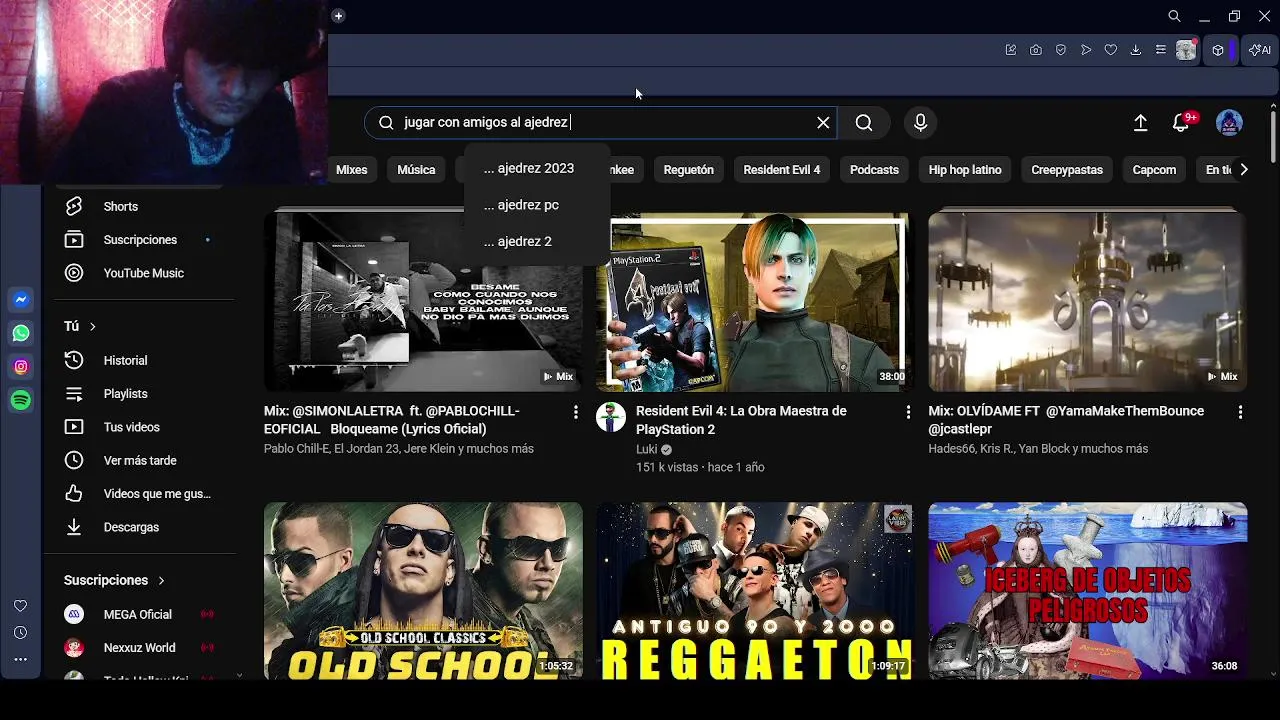This screenshot has width=1280, height=720.
Task: Click the YouTube upload arrow icon
Action: click(1140, 122)
